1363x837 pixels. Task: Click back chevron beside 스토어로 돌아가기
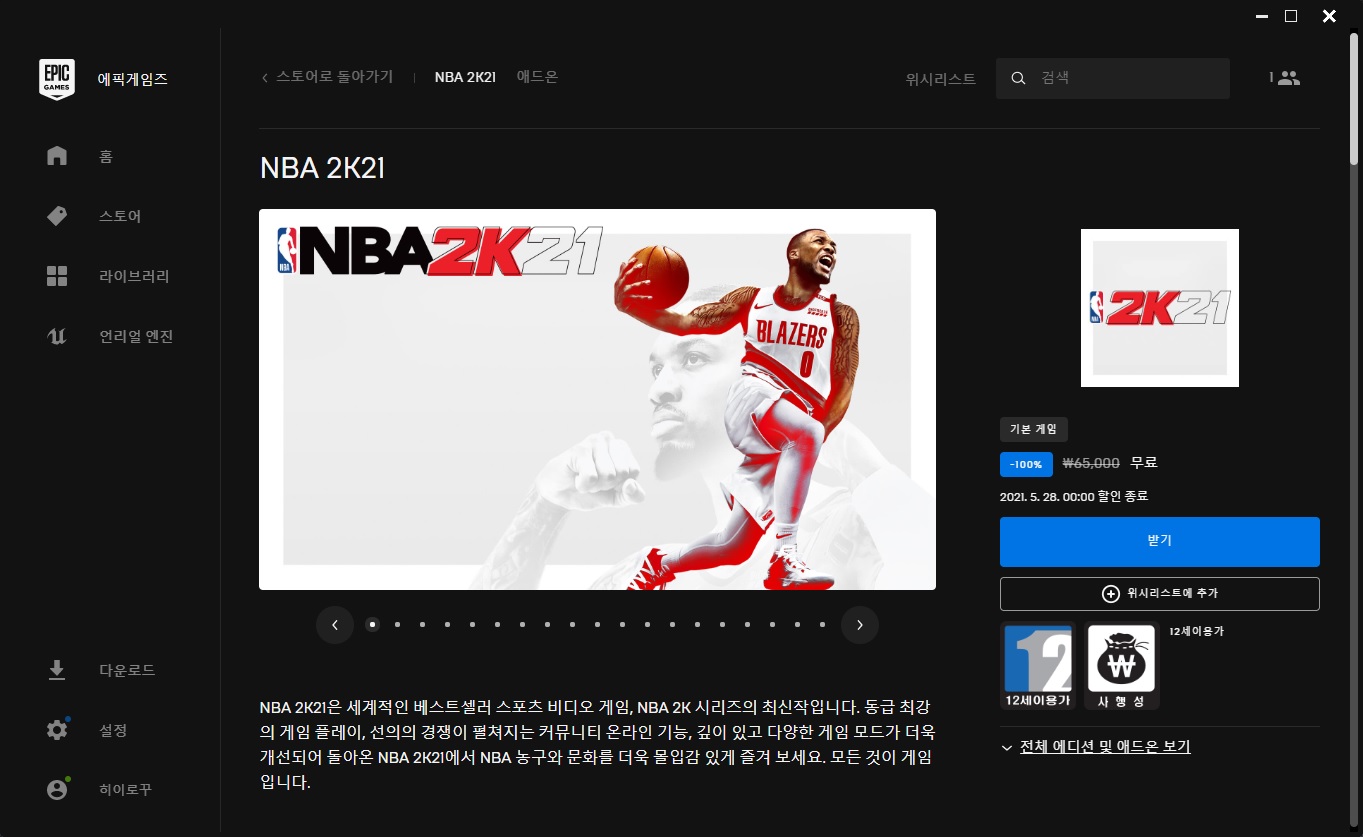(x=264, y=78)
